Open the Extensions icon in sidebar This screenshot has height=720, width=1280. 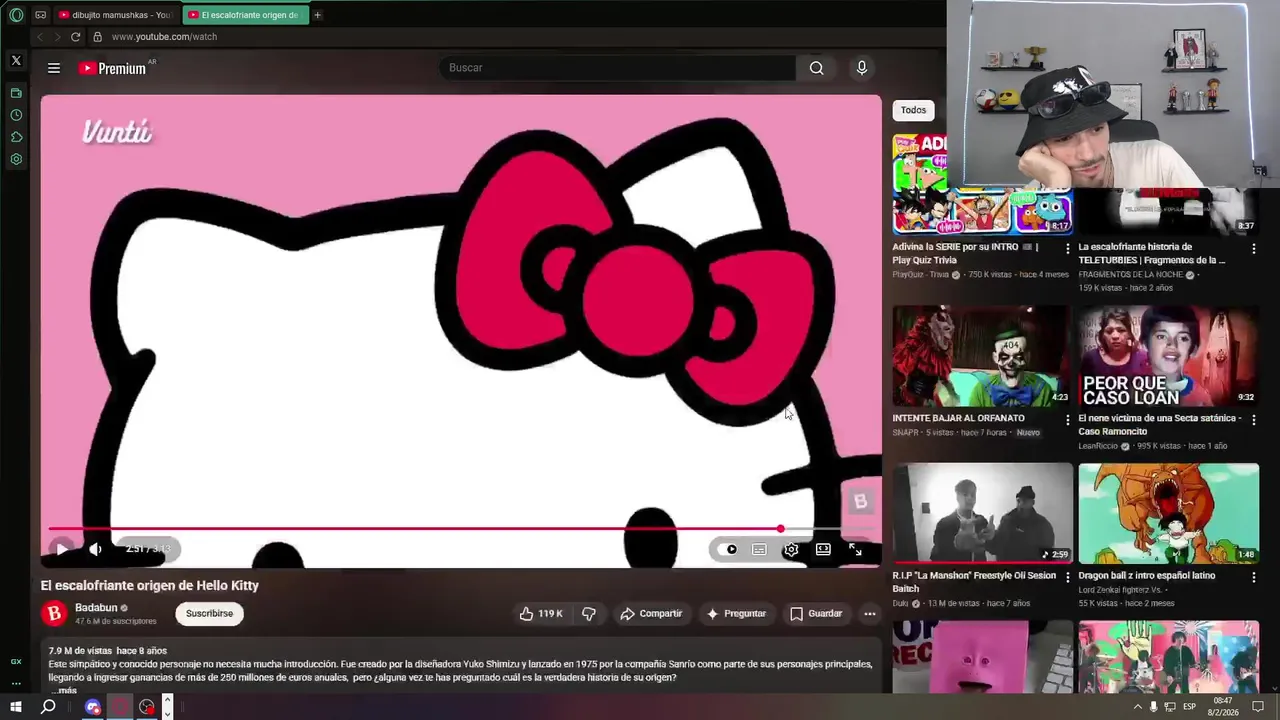16,137
